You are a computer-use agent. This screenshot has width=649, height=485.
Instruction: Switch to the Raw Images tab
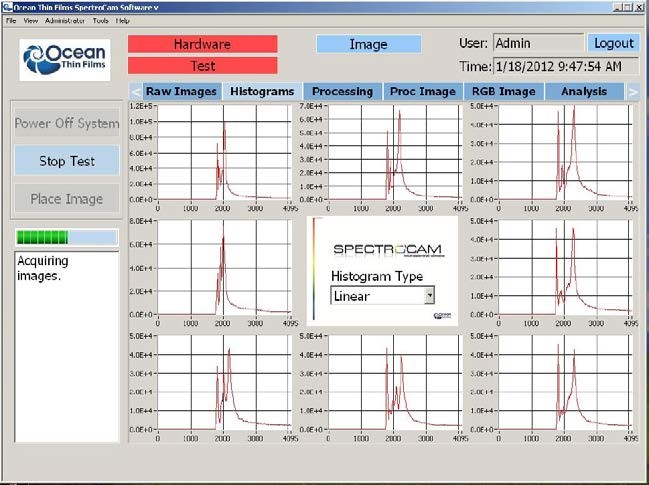181,91
